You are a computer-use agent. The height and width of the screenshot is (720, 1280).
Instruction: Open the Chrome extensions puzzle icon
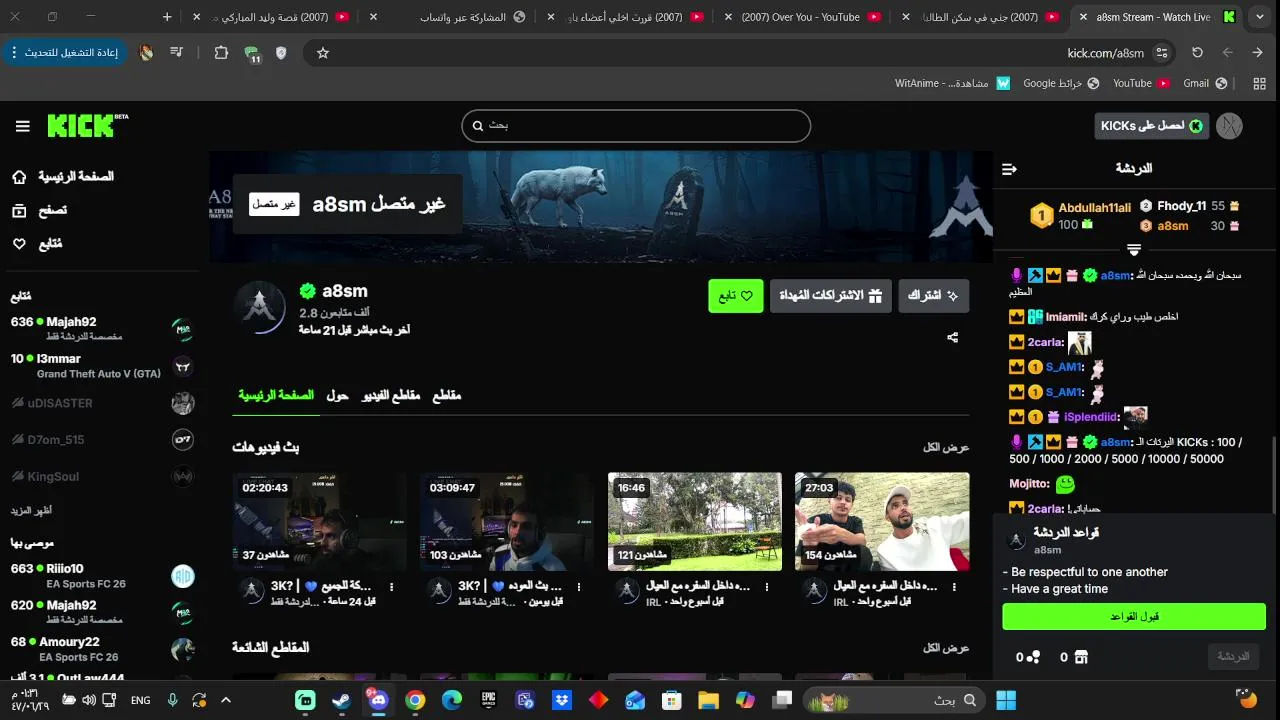[222, 53]
